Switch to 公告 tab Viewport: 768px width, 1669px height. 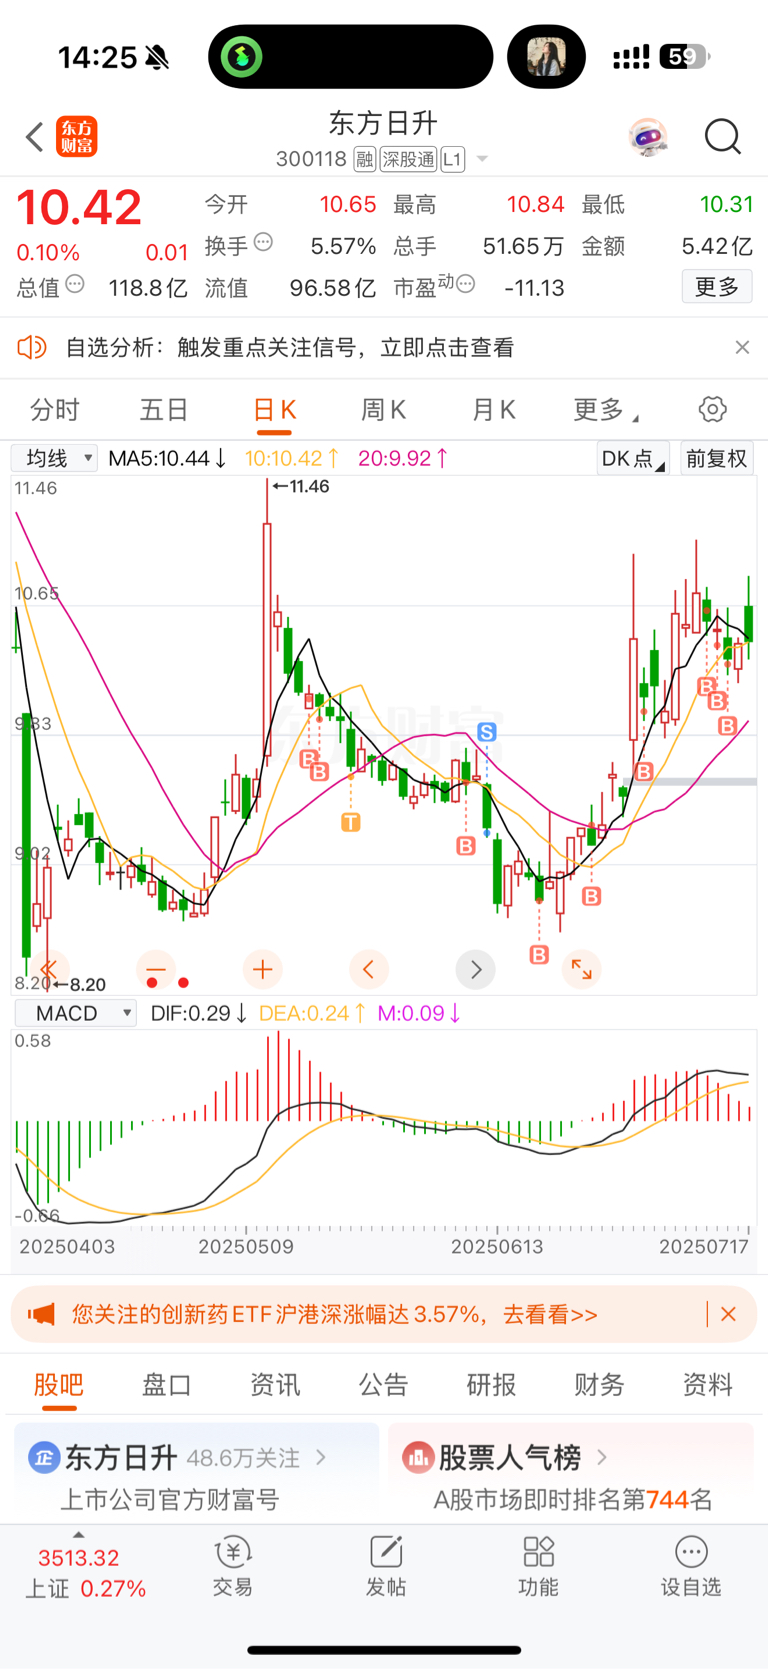(383, 1385)
